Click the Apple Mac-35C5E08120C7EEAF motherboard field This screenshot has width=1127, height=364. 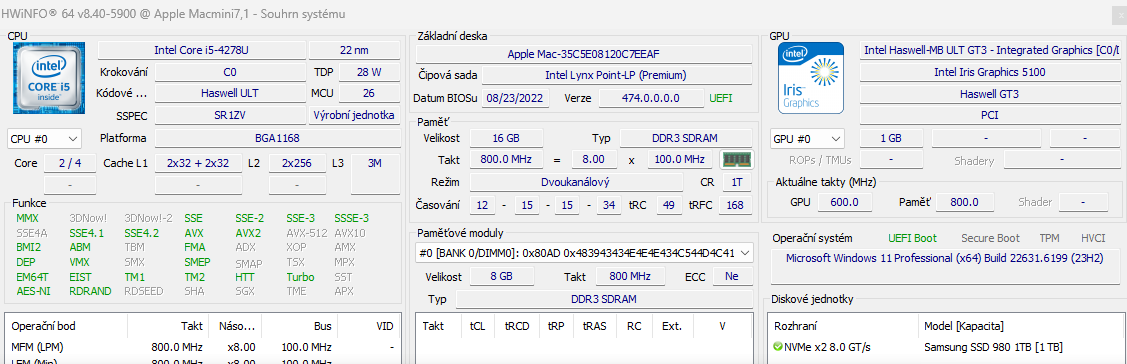pos(584,54)
